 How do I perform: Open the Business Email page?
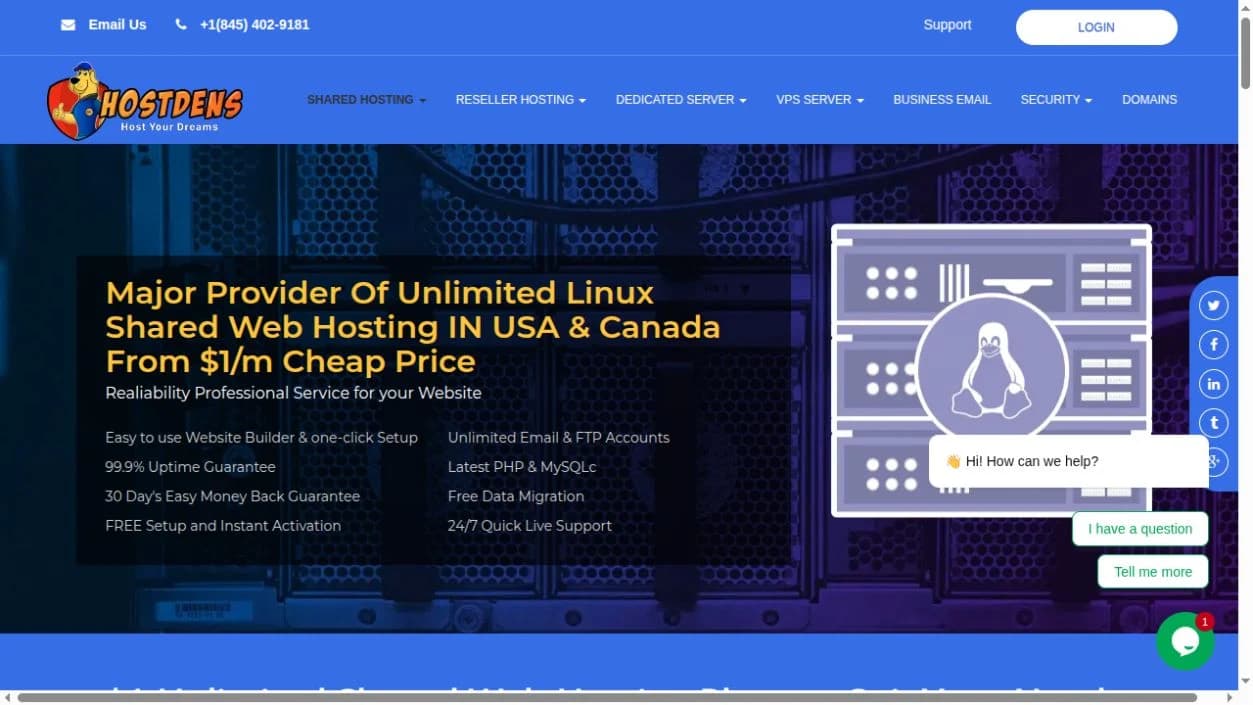click(x=942, y=100)
